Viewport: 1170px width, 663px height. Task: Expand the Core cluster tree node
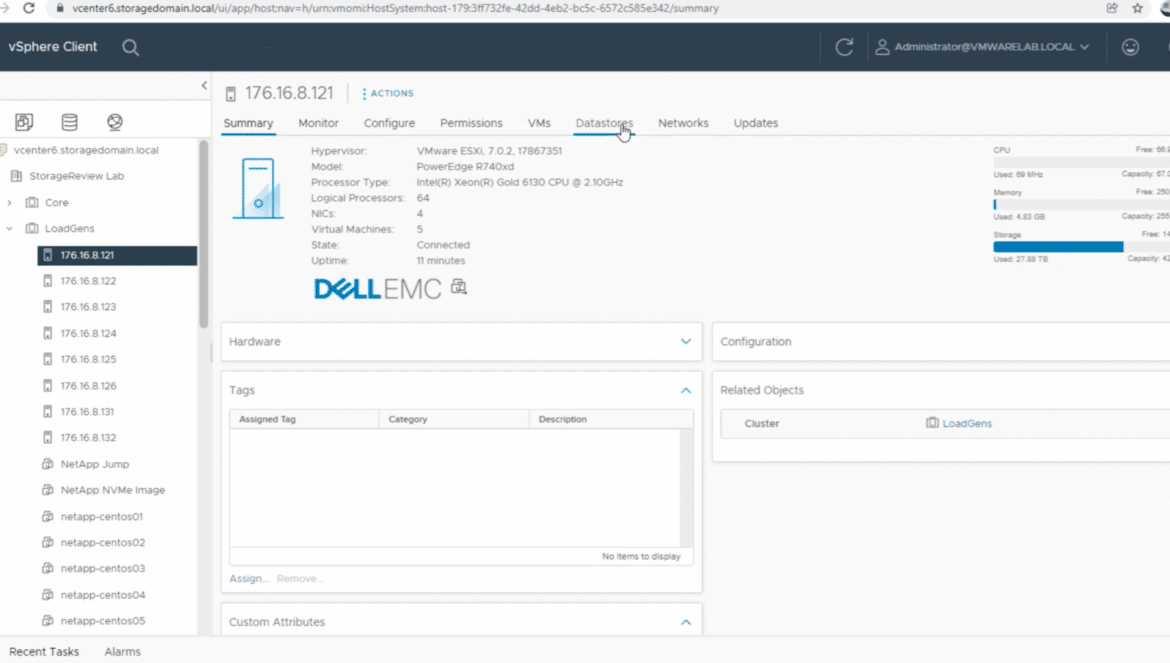[10, 203]
